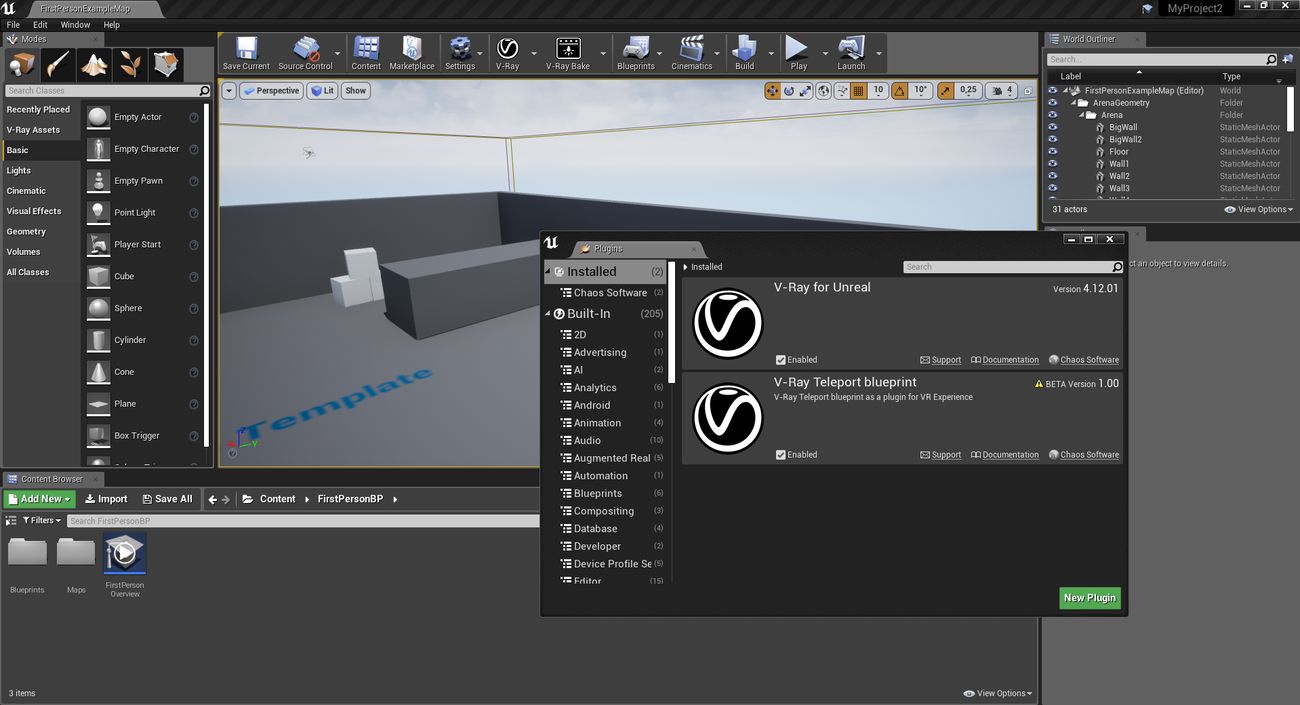Uncheck Enabled for V-Ray for Unreal

click(781, 360)
